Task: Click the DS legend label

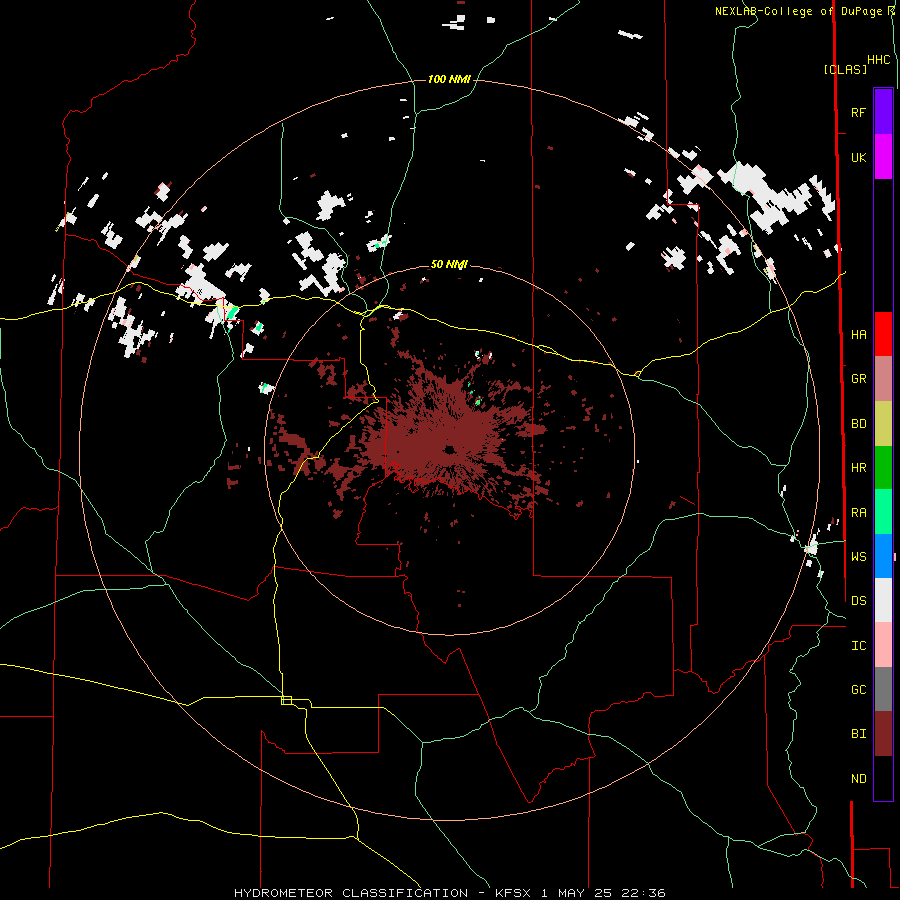Action: pos(859,600)
